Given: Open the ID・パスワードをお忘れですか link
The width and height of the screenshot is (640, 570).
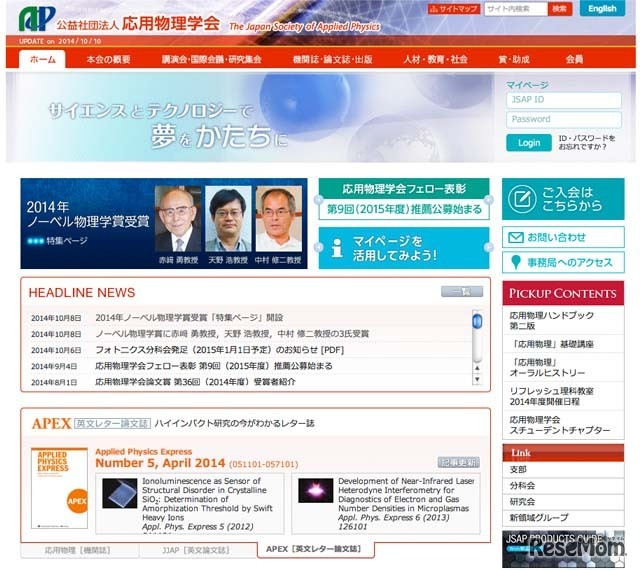Looking at the screenshot, I should click(587, 142).
